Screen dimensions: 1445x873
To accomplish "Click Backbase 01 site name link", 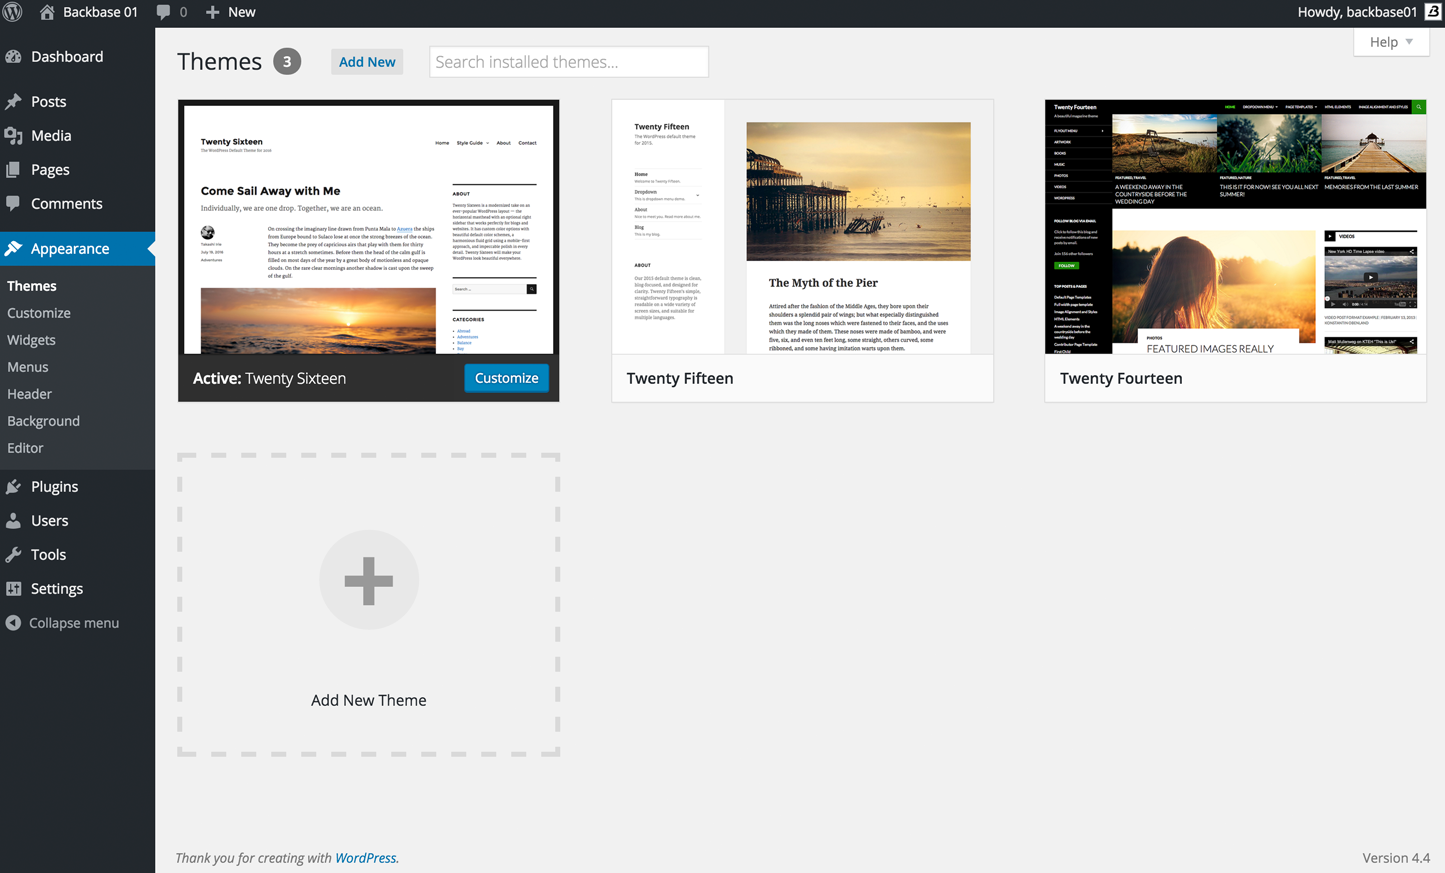I will 100,12.
